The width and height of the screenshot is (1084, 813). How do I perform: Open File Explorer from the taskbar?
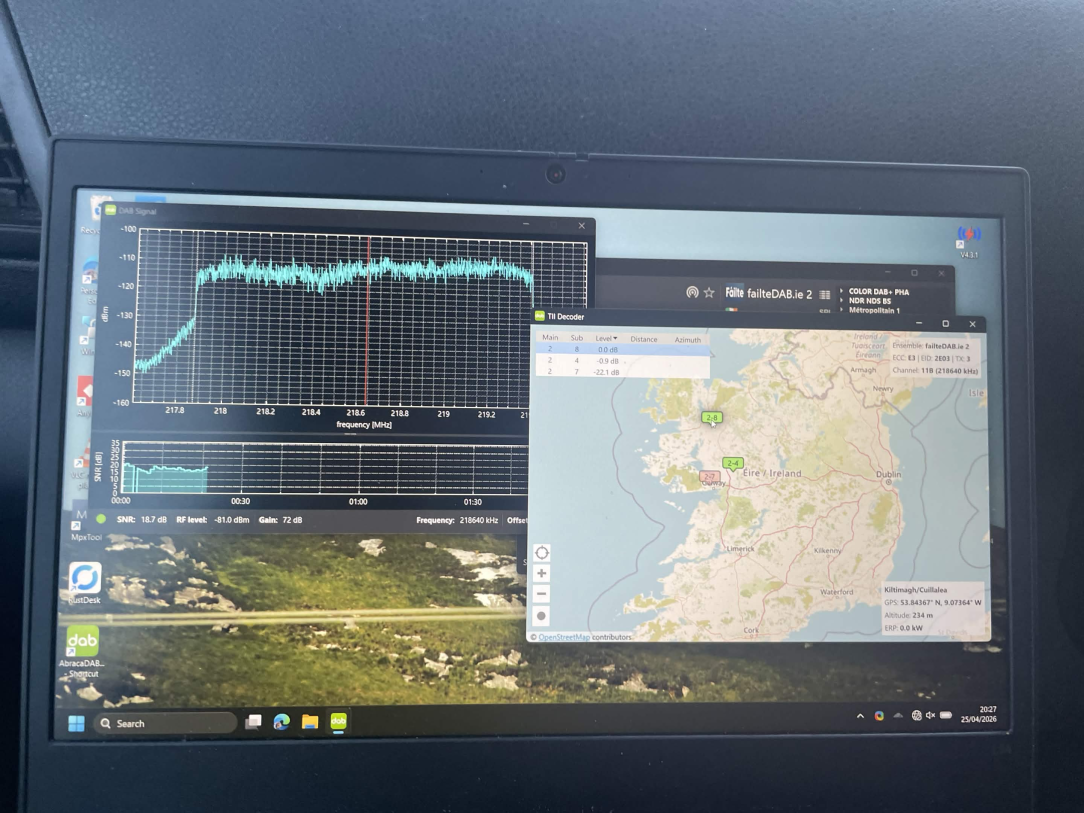point(310,722)
